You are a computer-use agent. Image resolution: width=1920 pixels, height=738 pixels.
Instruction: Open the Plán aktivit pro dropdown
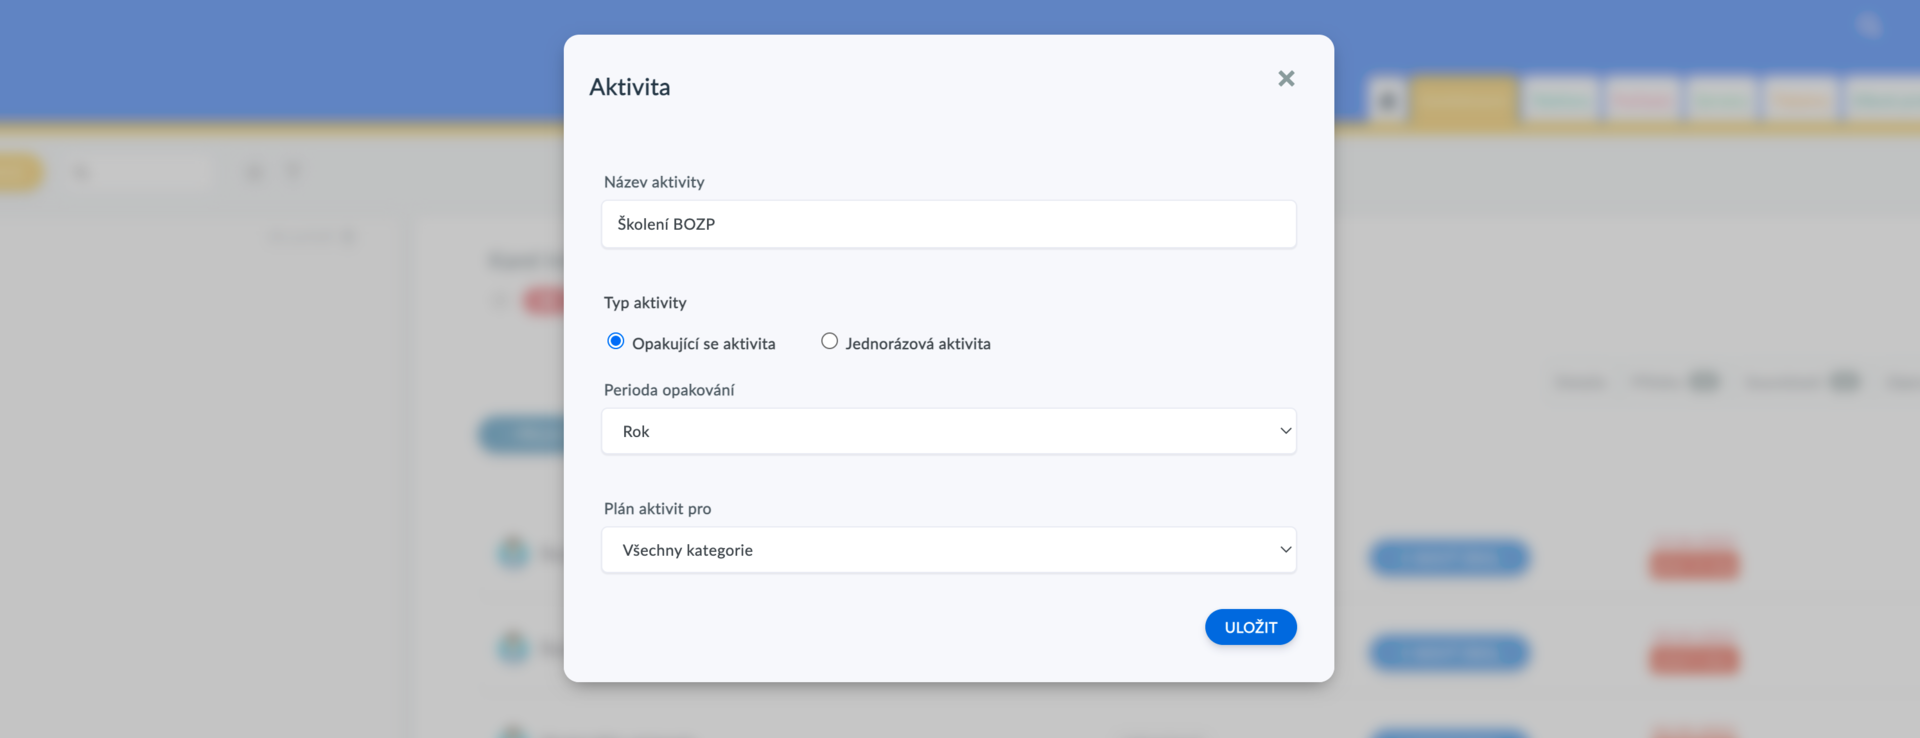(x=948, y=550)
